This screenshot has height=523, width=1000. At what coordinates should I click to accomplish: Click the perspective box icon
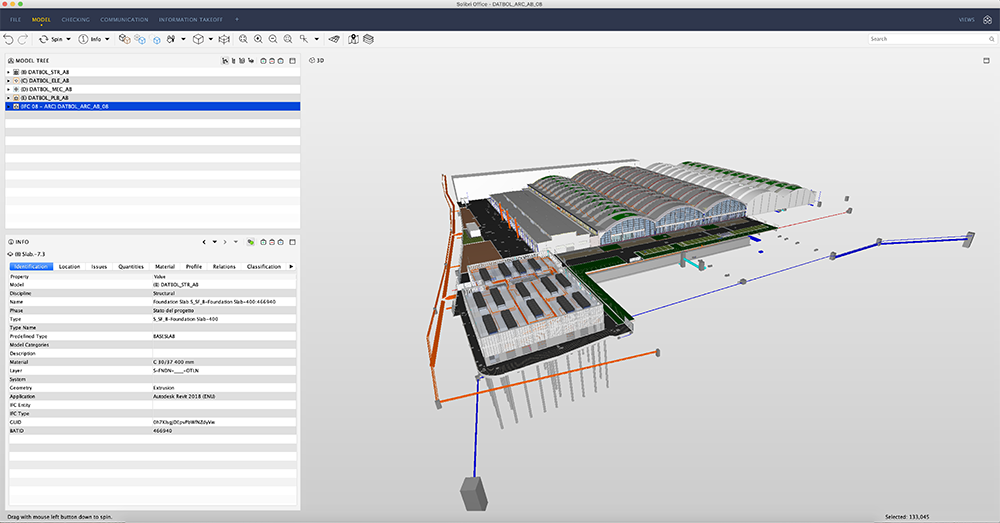[224, 39]
